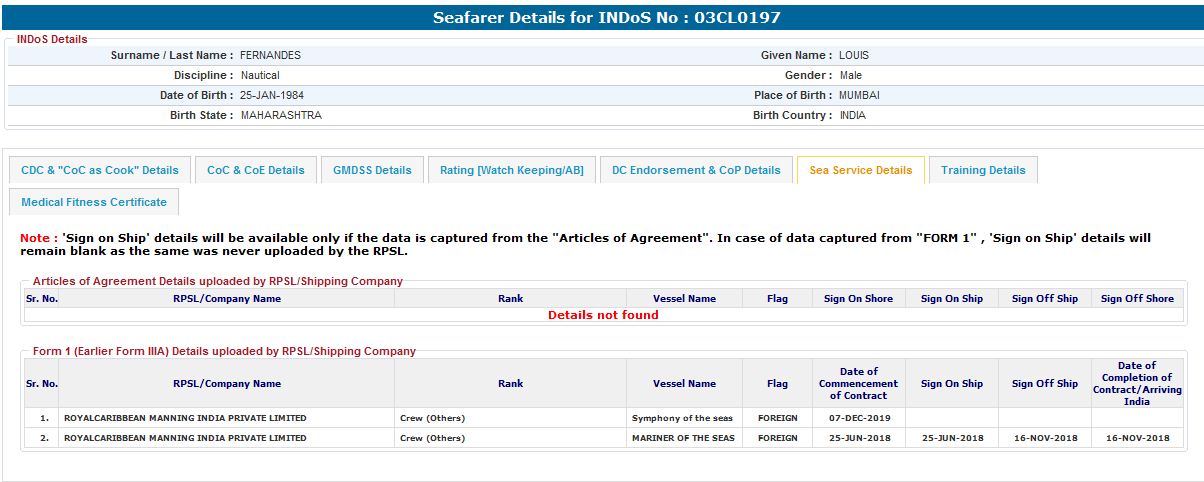Viewport: 1204px width, 482px height.
Task: Click date of birth 25-JAN-1984
Action: [272, 95]
